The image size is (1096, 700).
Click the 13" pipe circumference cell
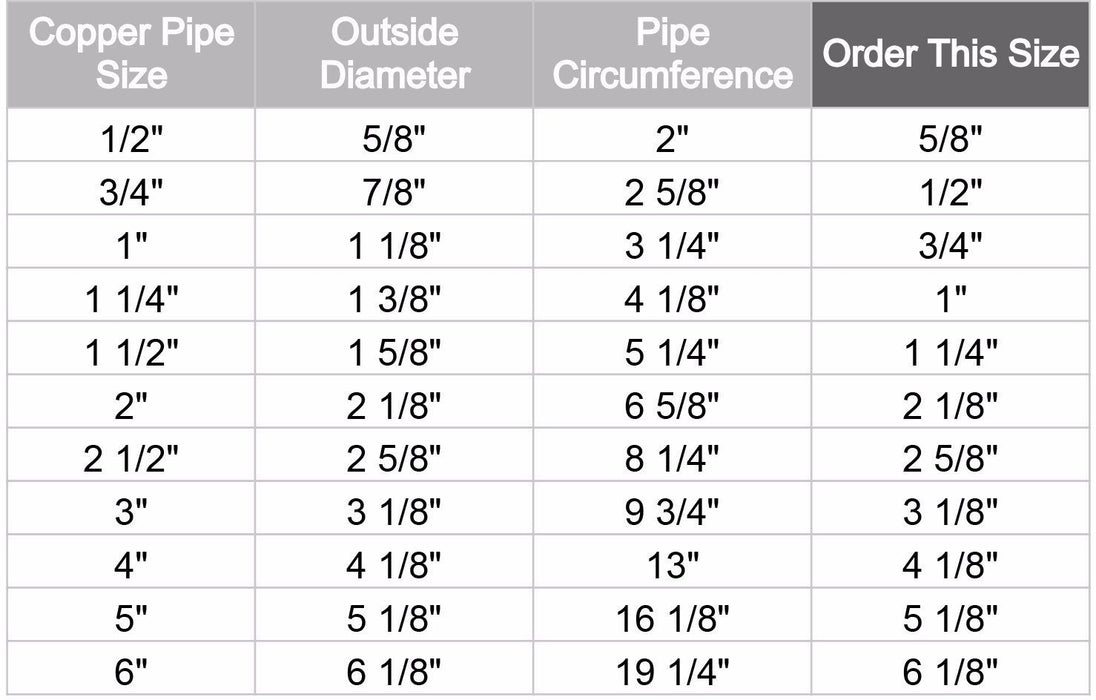coord(672,568)
